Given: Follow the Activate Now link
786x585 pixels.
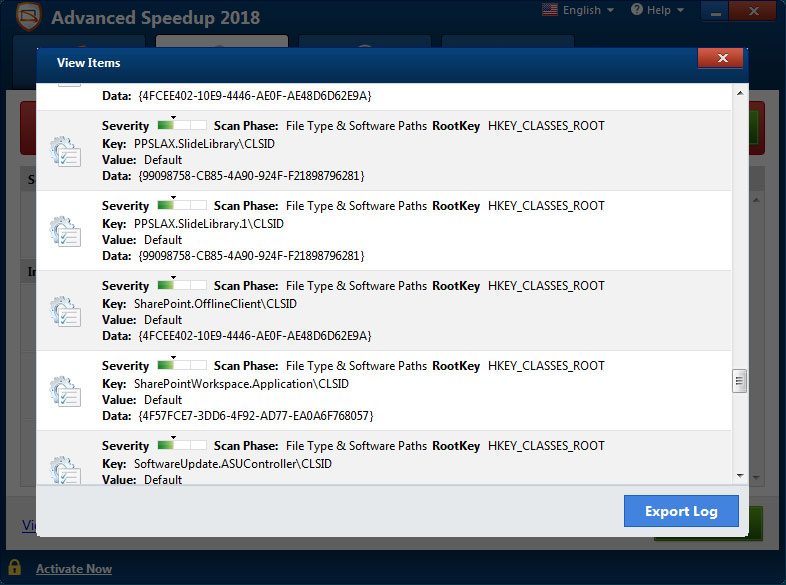Looking at the screenshot, I should pos(74,569).
